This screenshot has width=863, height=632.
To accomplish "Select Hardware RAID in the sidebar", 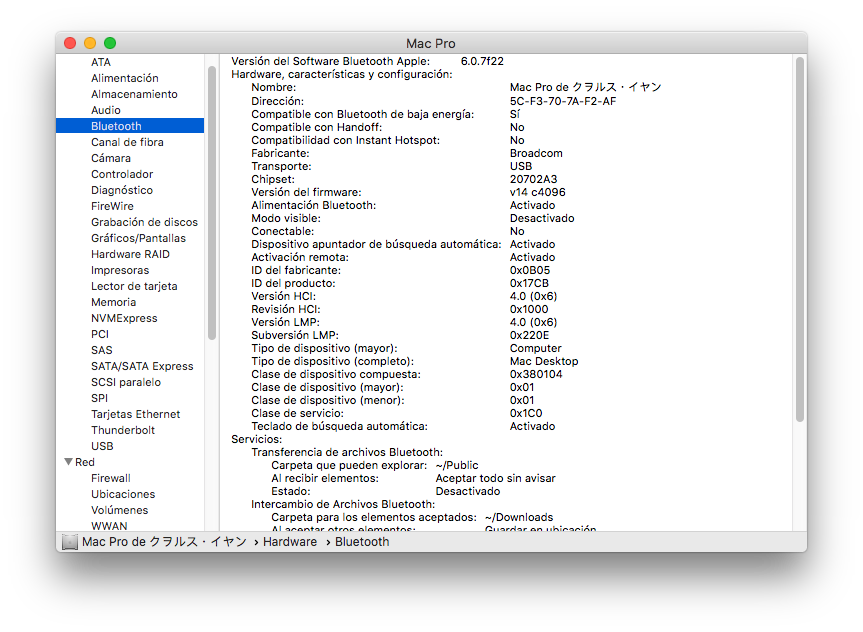I will [x=130, y=254].
